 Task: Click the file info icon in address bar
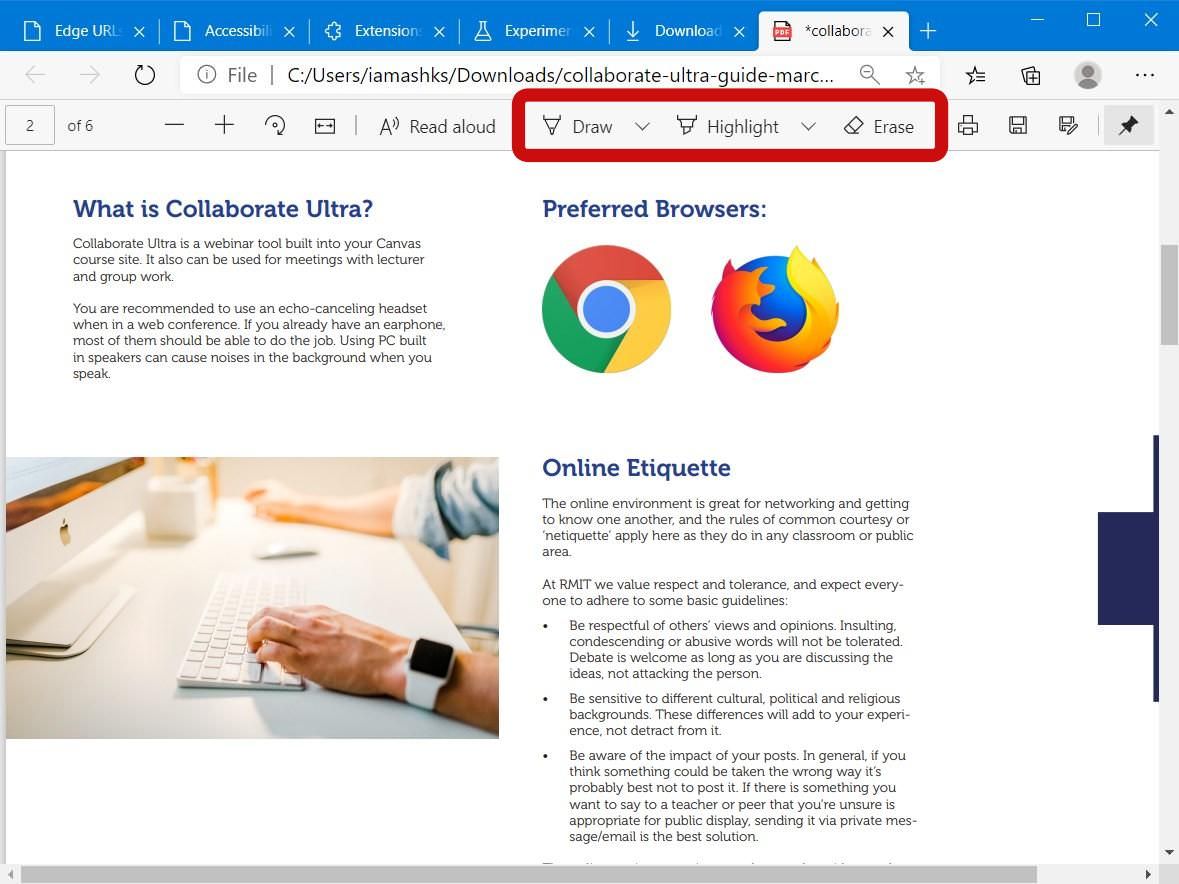[x=207, y=74]
